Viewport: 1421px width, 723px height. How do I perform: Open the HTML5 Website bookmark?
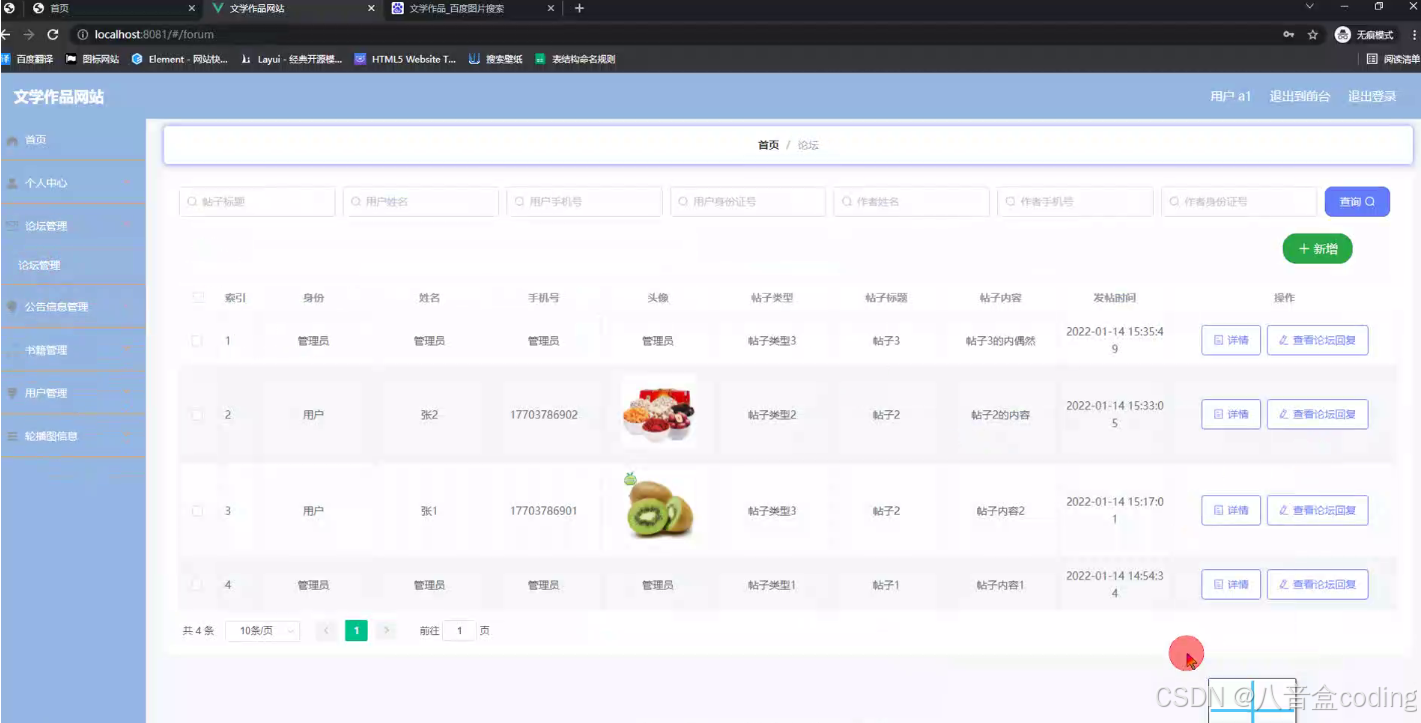406,59
